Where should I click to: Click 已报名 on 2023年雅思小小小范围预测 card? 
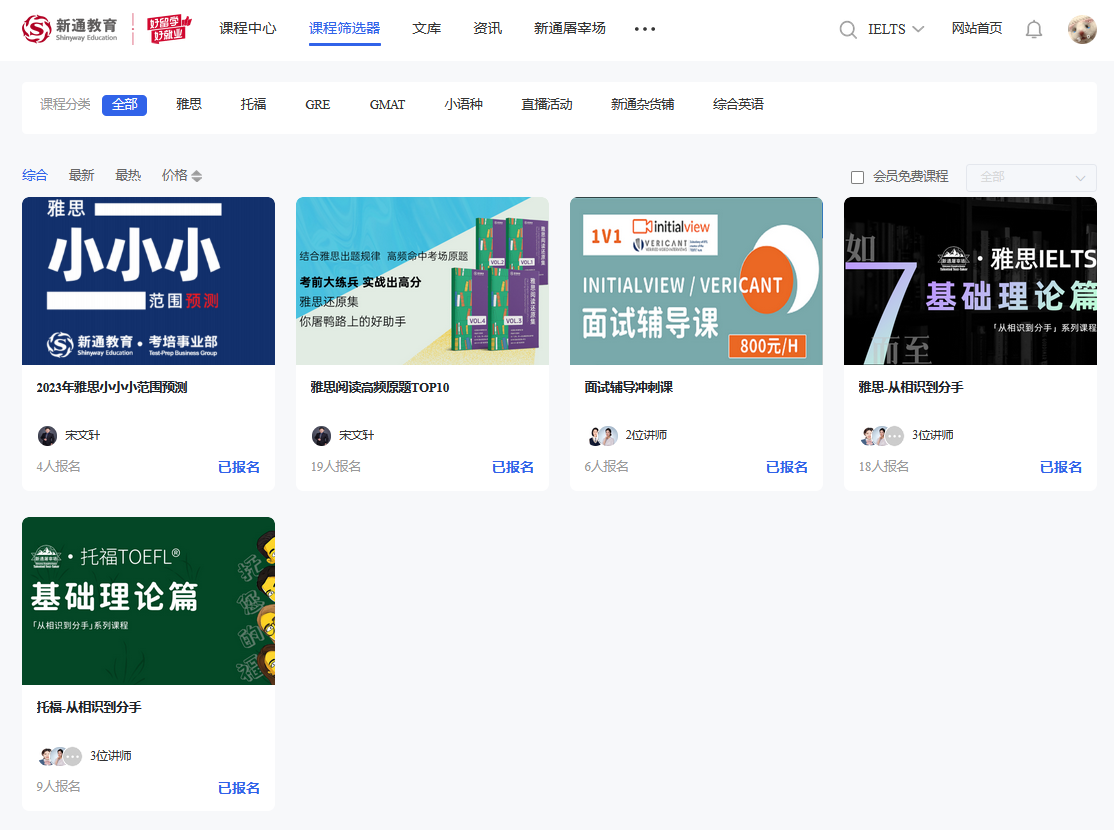tap(239, 467)
